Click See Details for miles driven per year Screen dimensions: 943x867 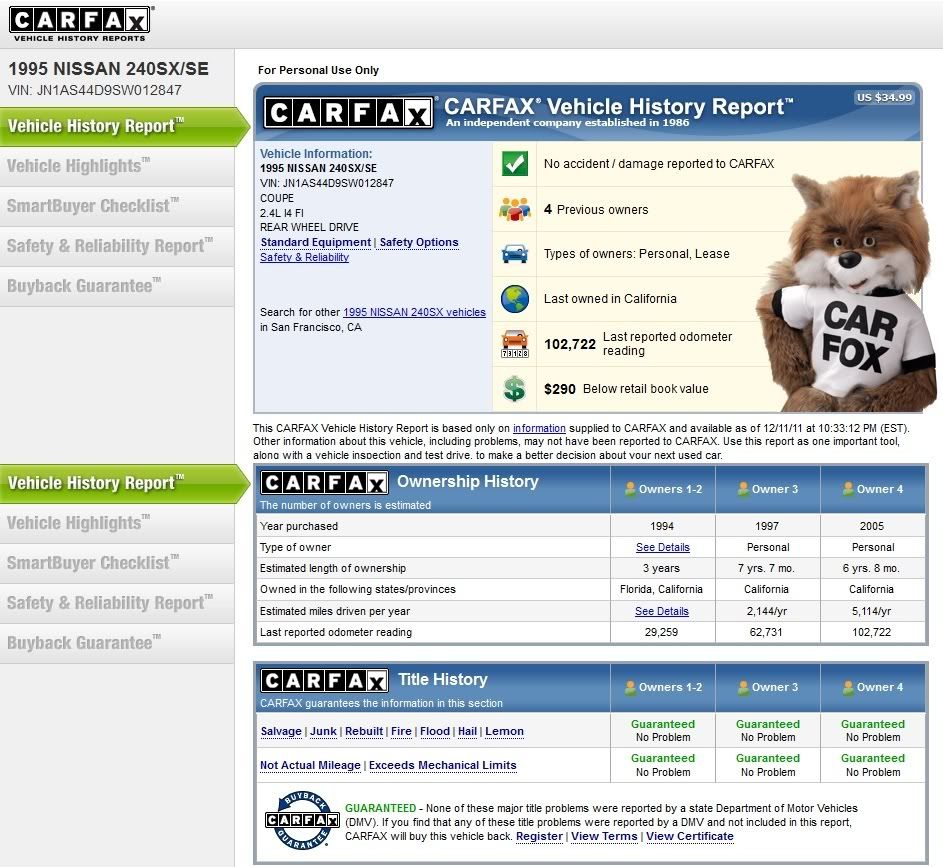(662, 611)
